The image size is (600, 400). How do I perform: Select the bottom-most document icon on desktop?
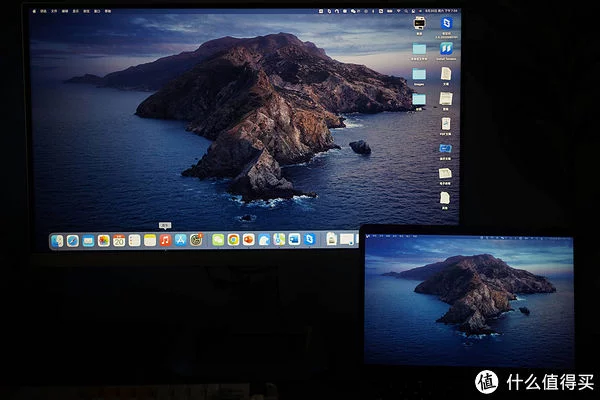[445, 199]
